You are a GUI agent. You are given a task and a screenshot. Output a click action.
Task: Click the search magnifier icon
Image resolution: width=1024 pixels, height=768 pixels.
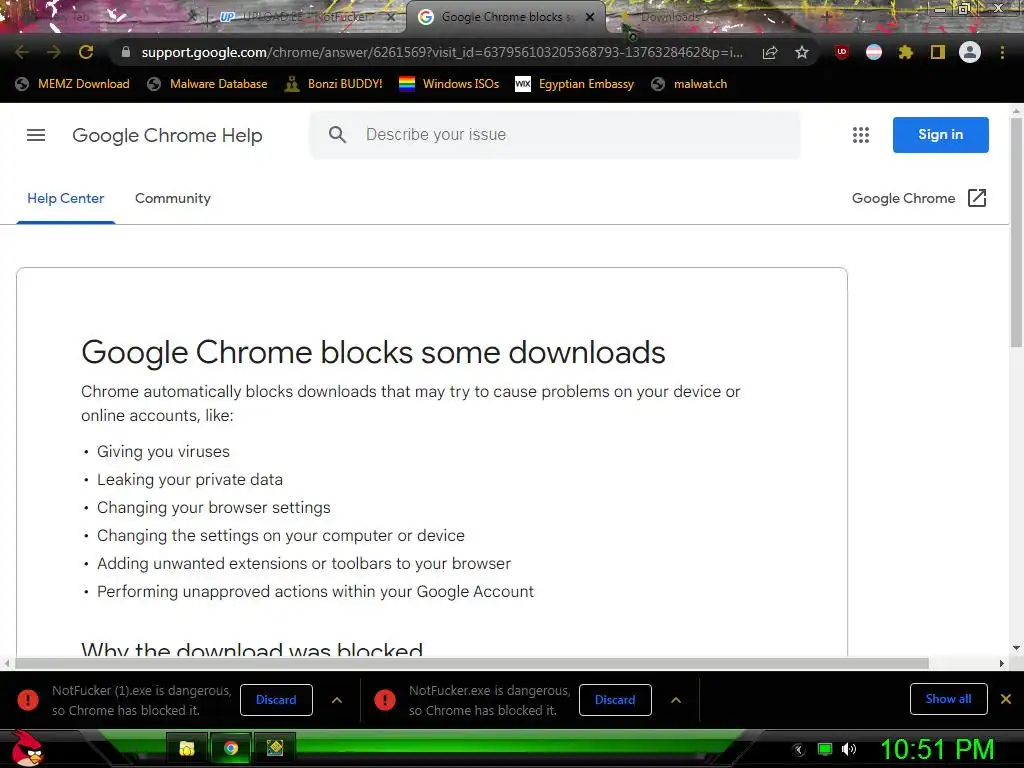click(337, 135)
